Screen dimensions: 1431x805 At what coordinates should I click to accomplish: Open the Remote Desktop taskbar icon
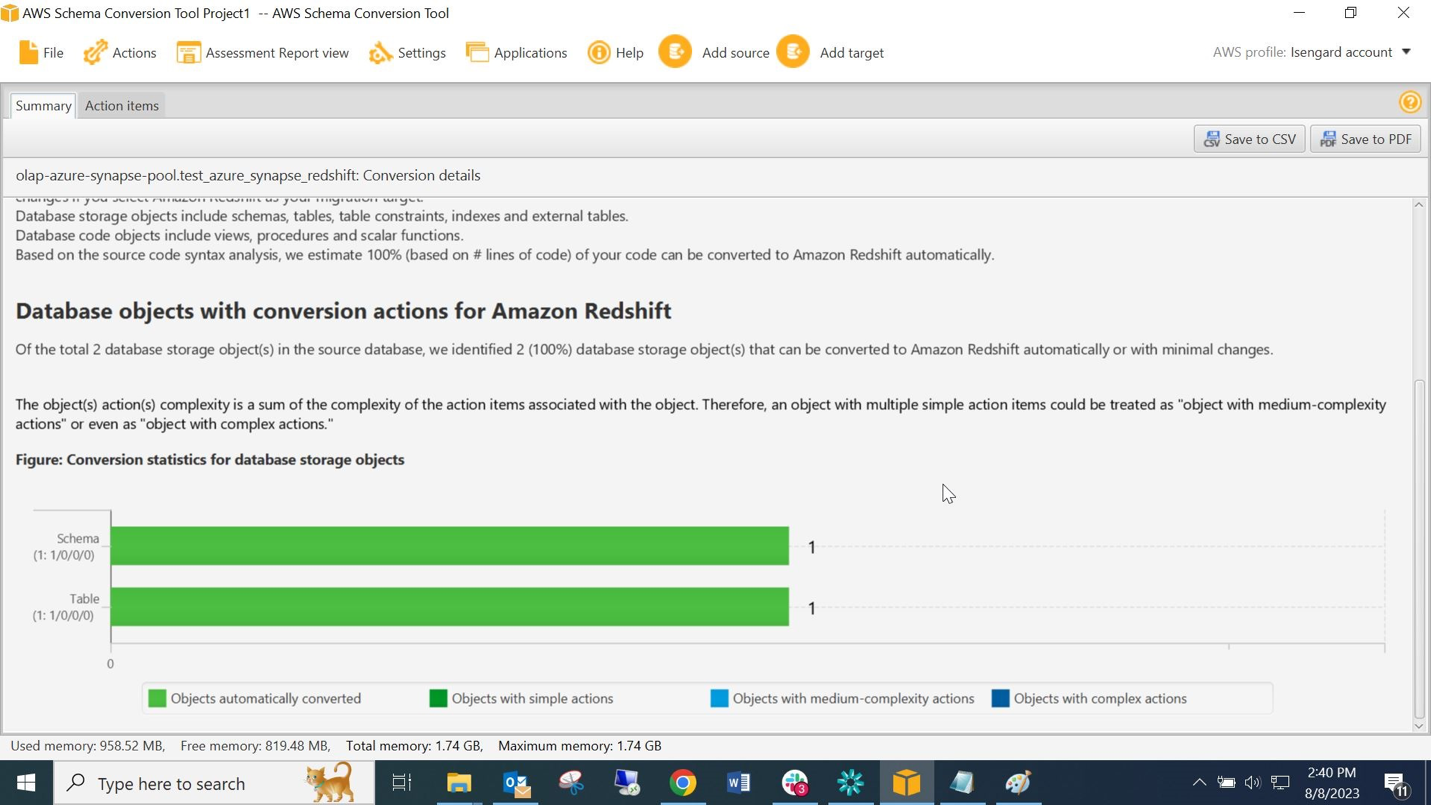[627, 783]
